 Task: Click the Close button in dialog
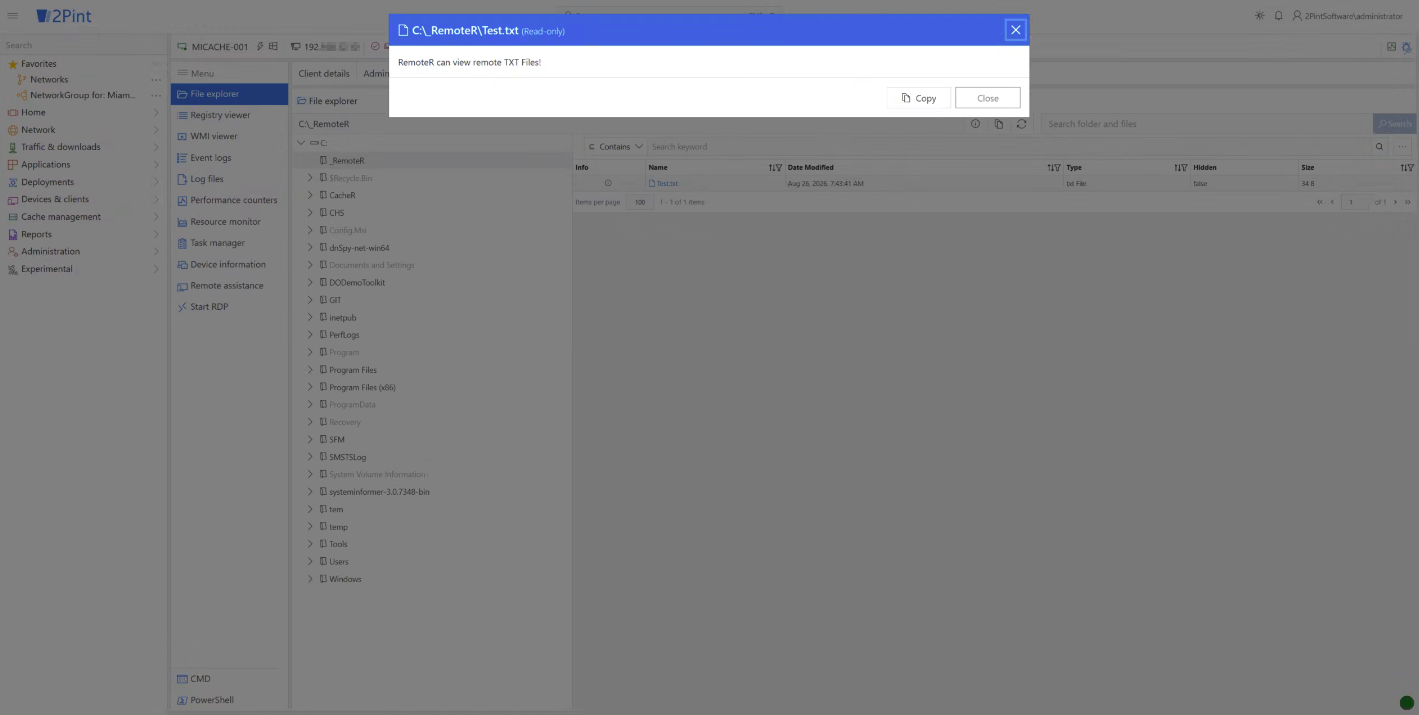987,98
